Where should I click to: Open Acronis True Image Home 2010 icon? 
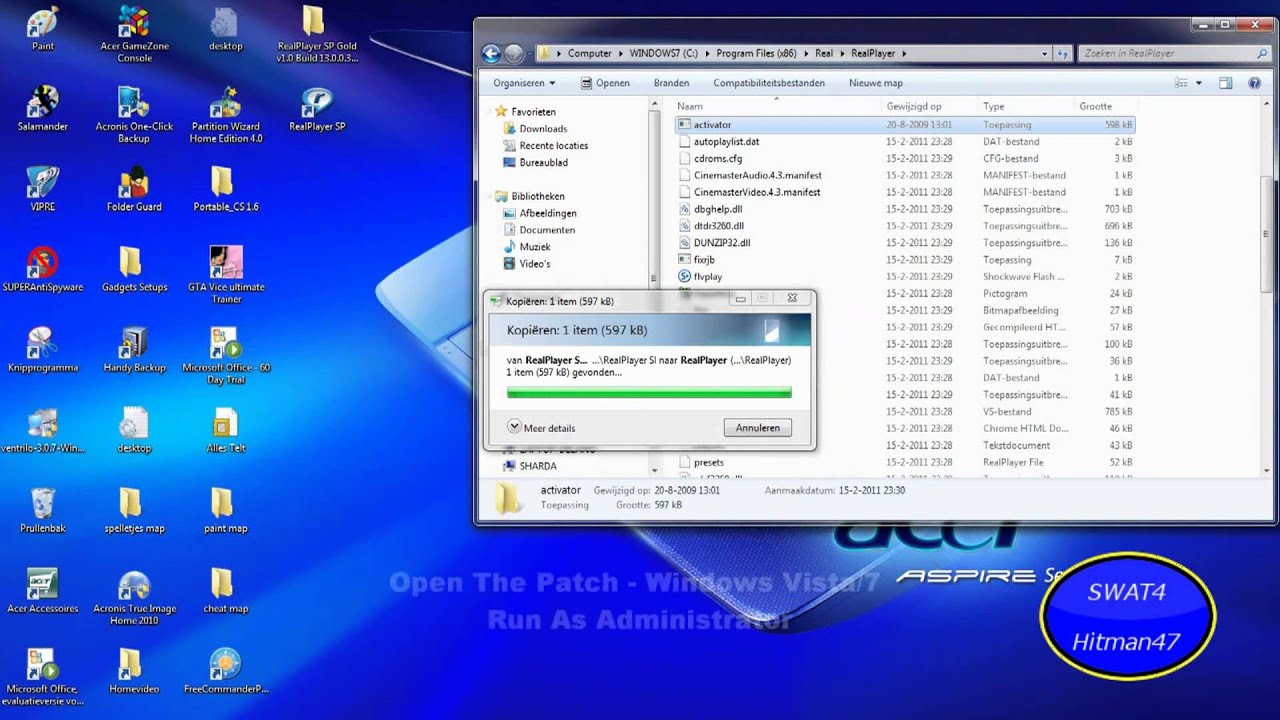point(134,596)
